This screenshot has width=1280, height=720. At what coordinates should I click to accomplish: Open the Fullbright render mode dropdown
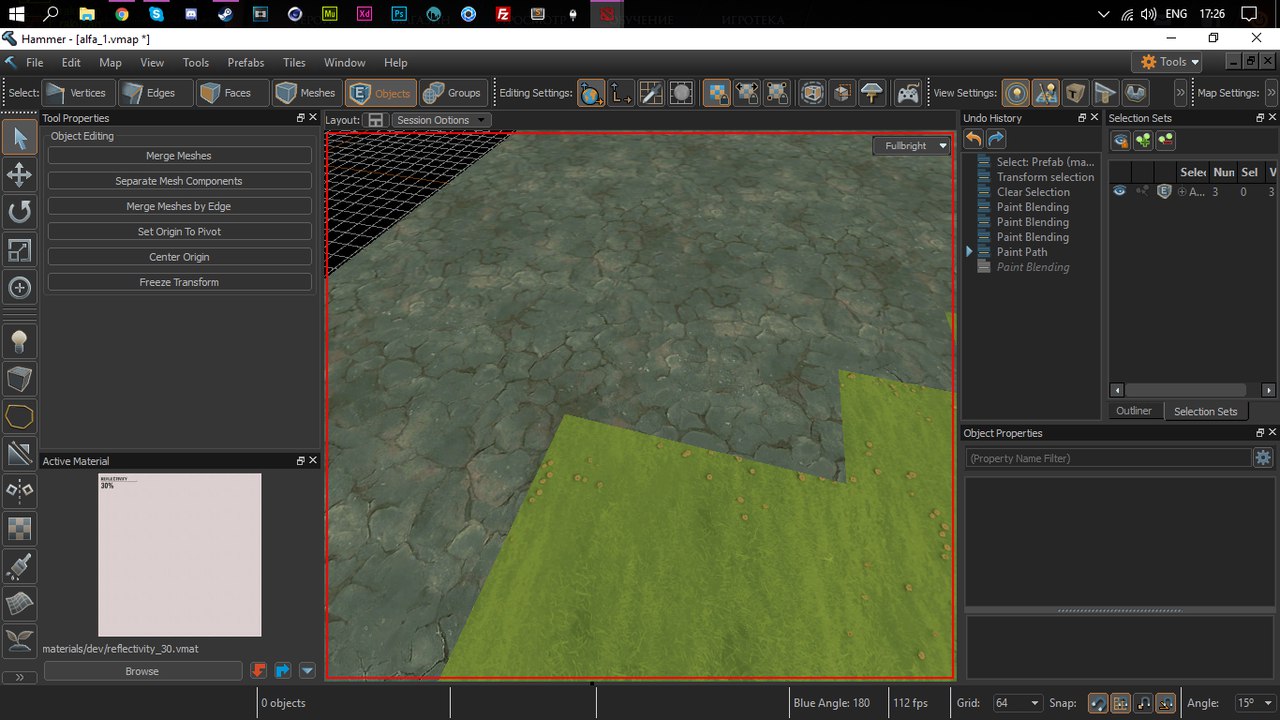[911, 146]
